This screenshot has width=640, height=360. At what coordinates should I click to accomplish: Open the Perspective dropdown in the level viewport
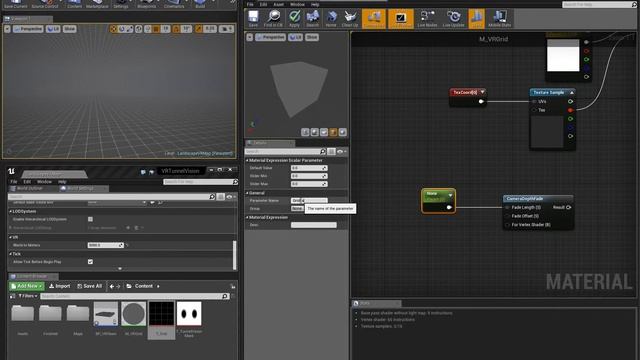[x=28, y=29]
